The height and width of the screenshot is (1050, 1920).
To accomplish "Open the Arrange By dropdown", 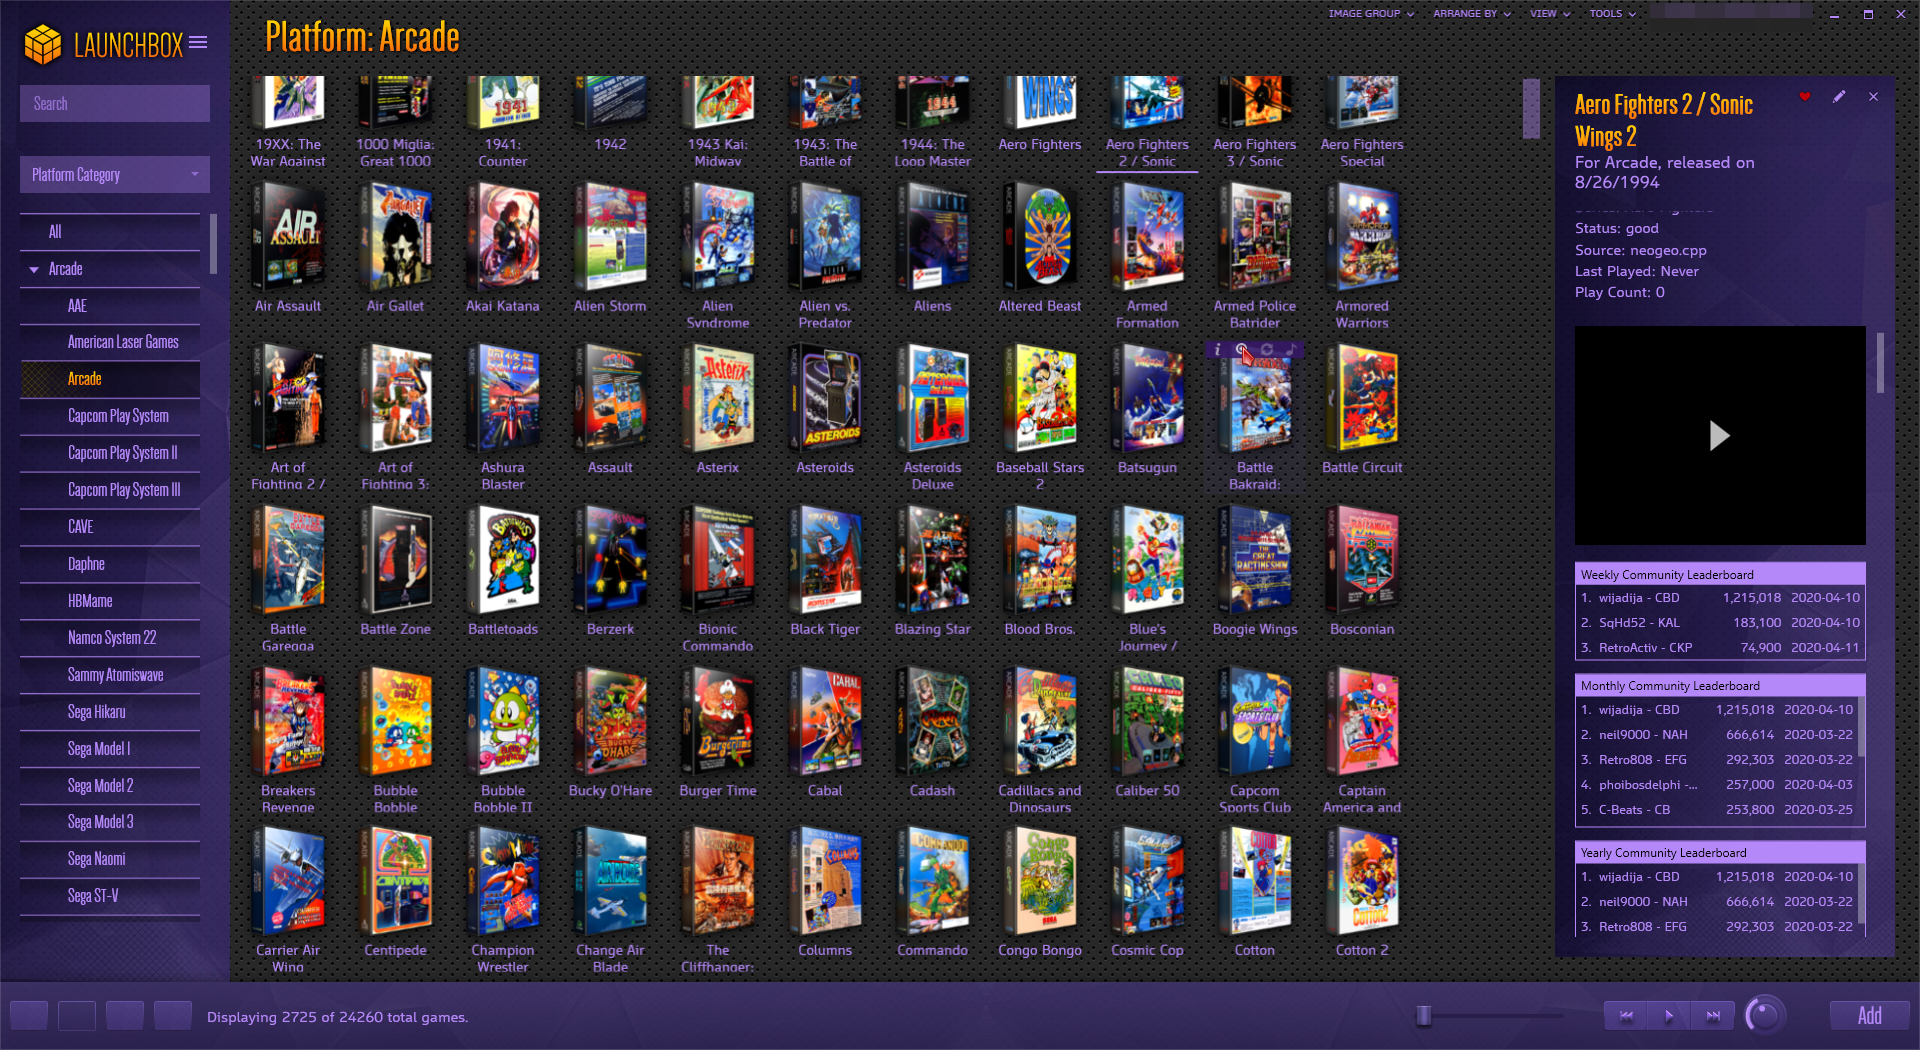I will click(x=1472, y=14).
